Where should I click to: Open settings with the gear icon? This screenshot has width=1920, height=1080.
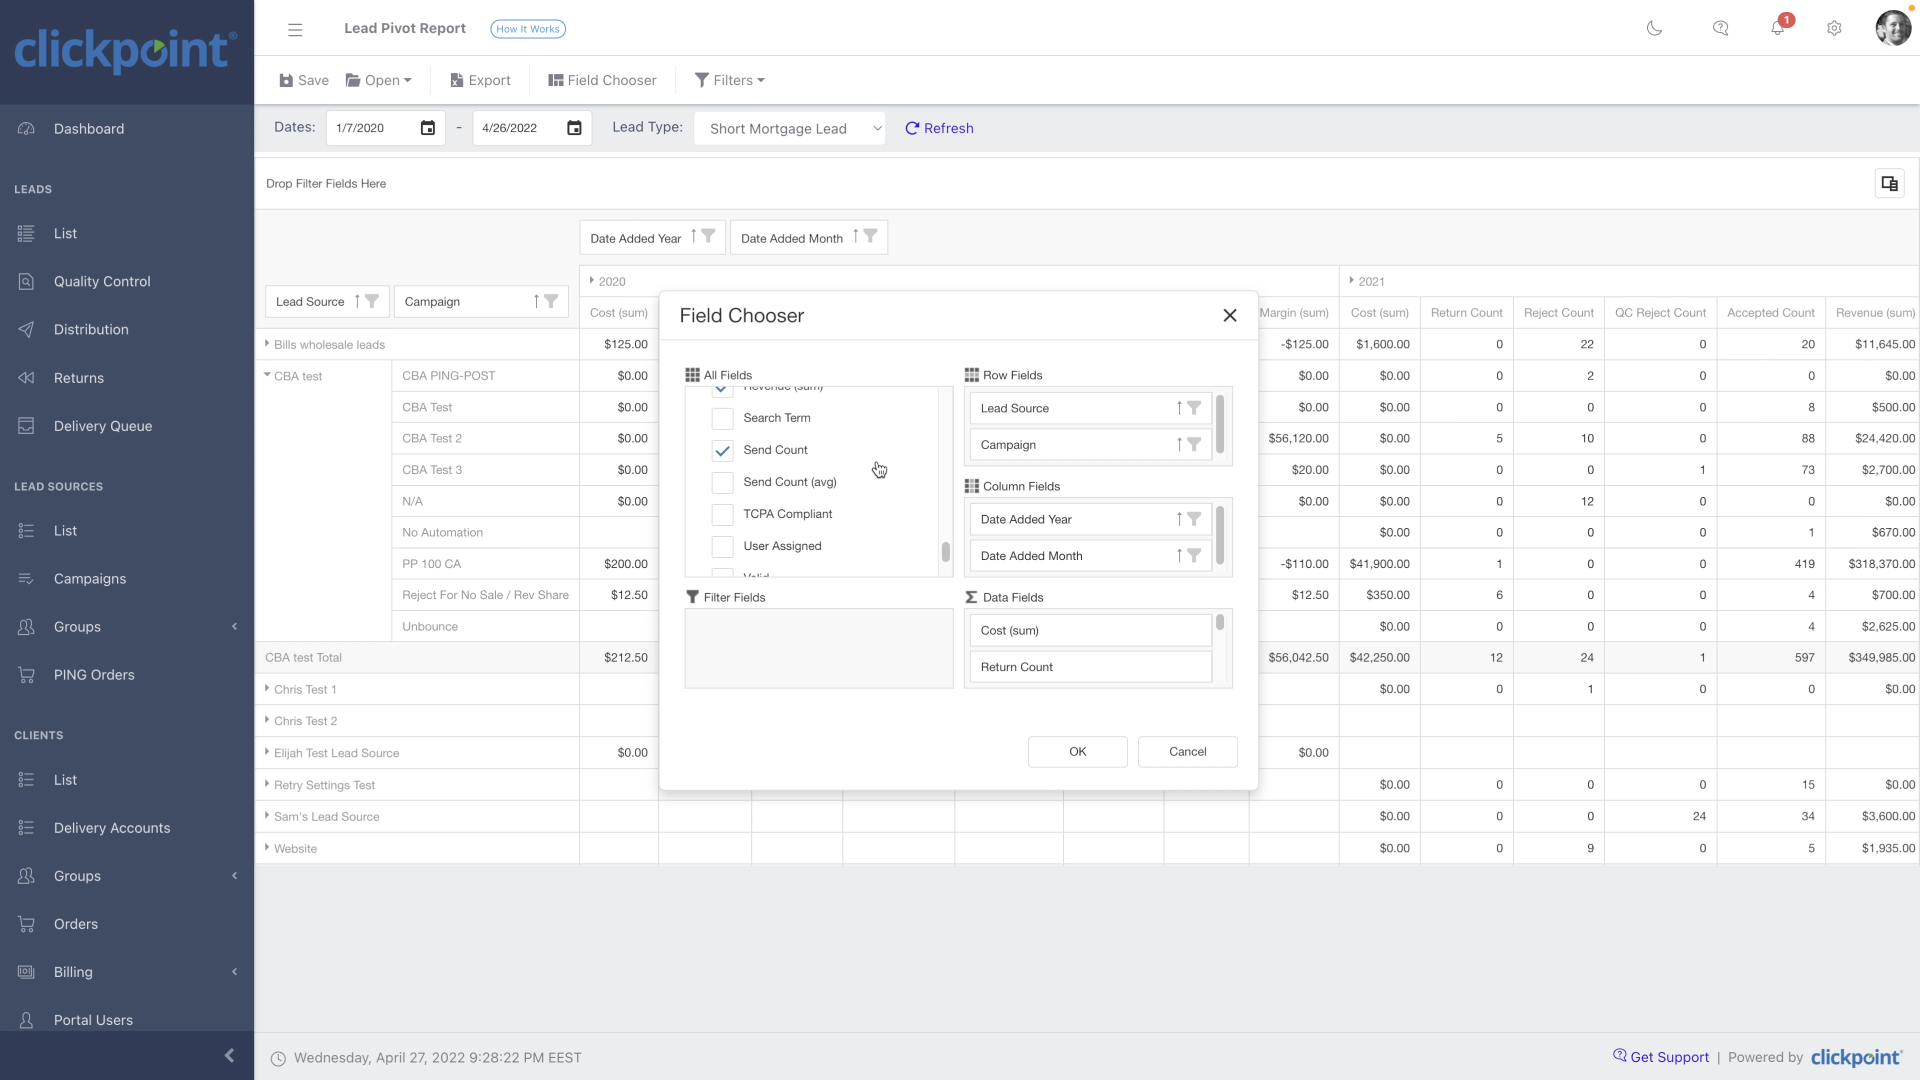point(1835,28)
